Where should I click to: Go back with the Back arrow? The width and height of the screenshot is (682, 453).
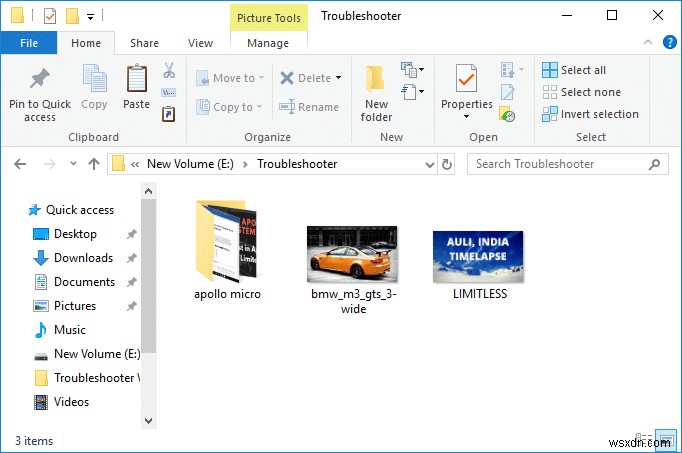pyautogui.click(x=20, y=164)
